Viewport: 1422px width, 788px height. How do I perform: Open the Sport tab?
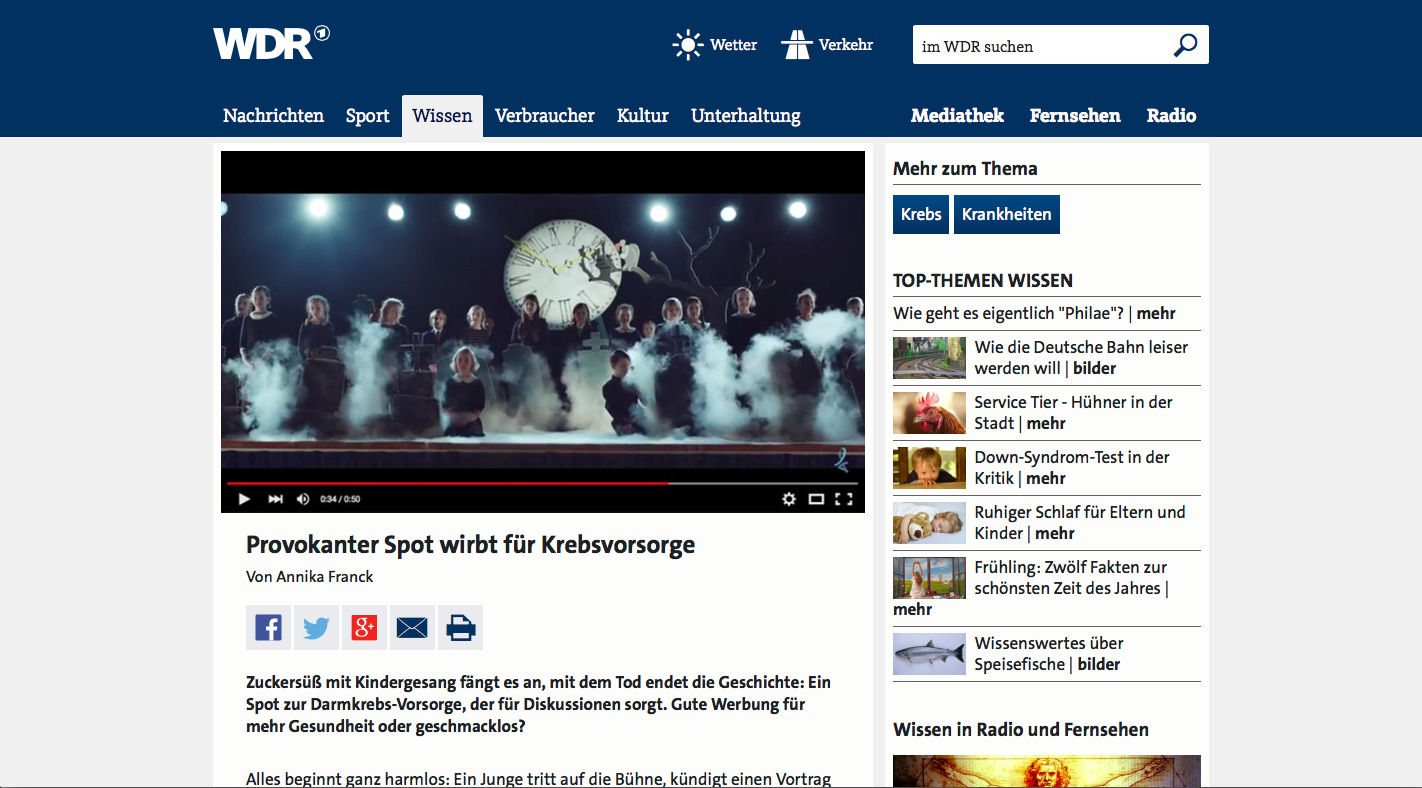tap(367, 116)
